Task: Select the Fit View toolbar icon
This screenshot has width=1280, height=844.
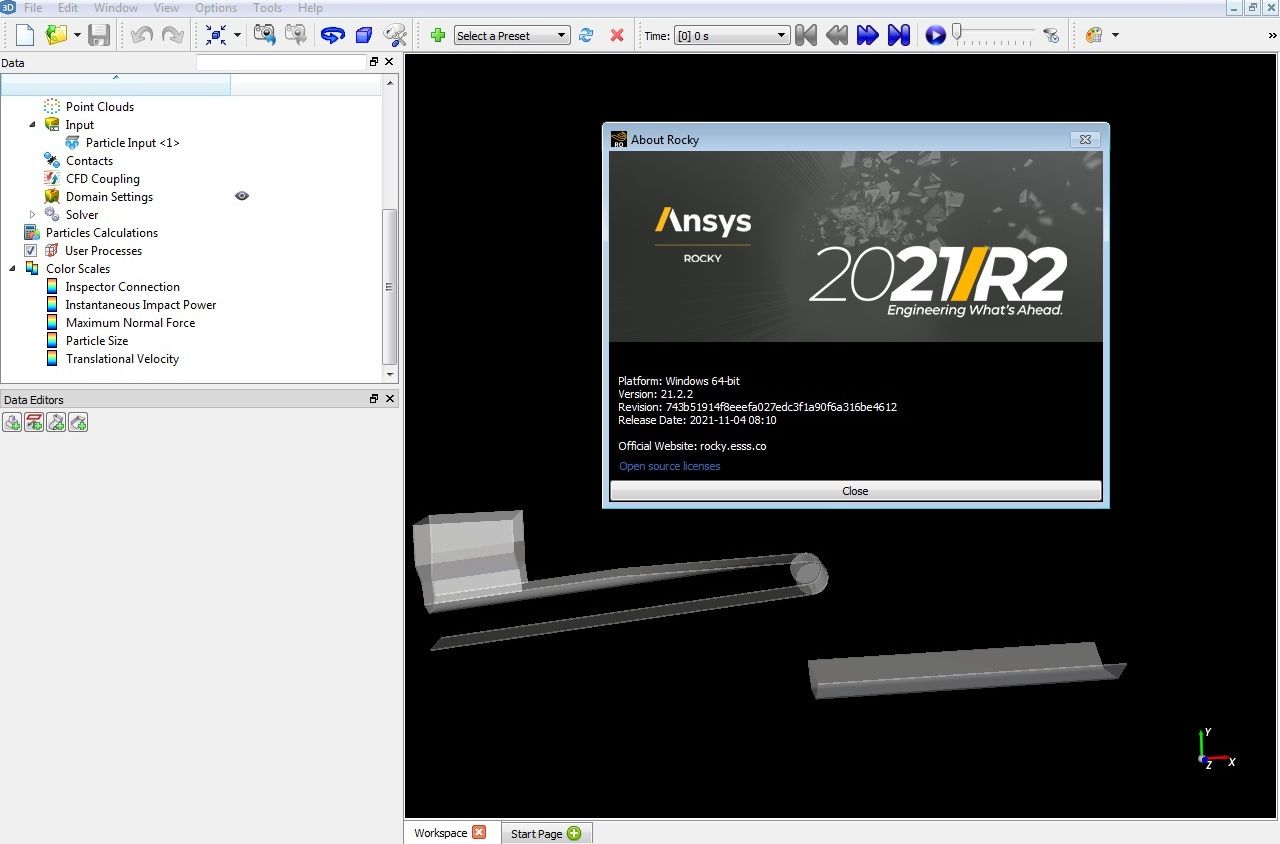Action: 216,34
